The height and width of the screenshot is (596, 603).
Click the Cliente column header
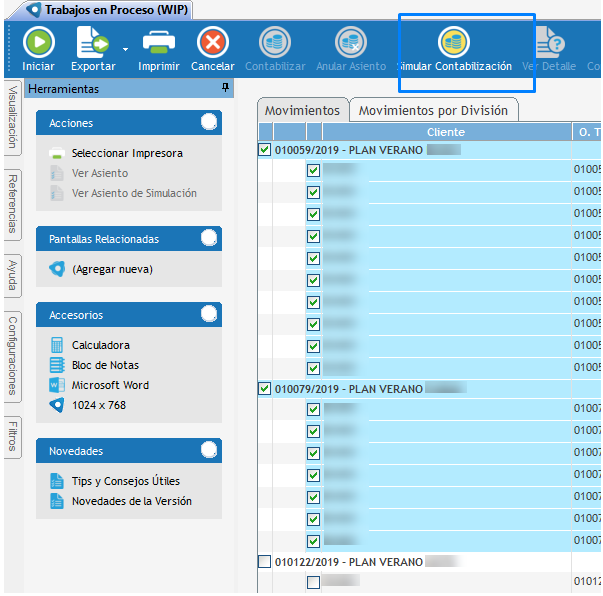tap(445, 132)
